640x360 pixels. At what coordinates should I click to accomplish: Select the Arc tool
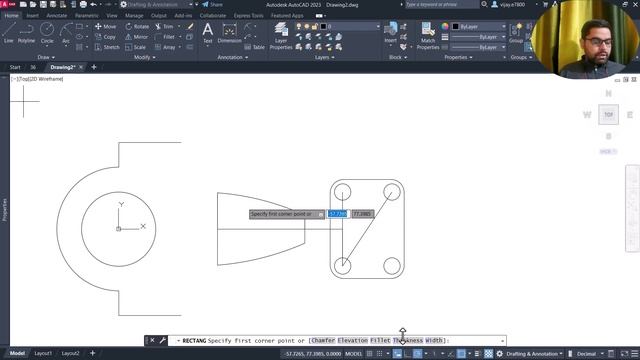point(66,33)
